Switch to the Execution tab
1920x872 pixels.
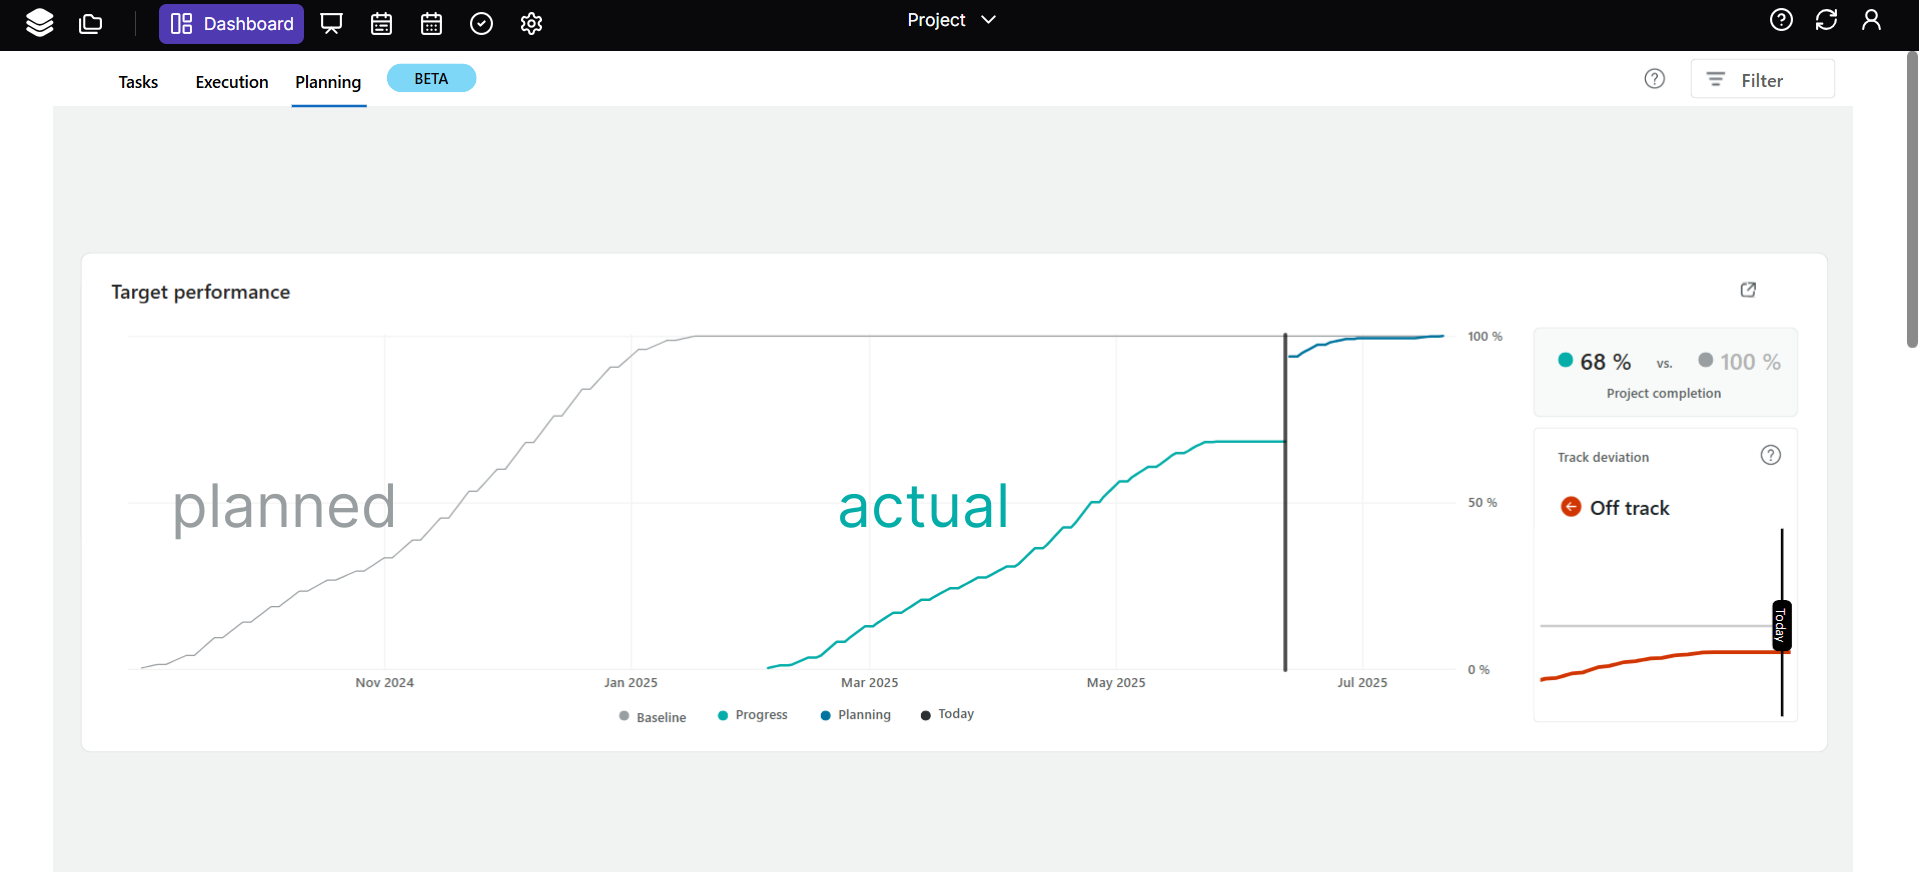(x=232, y=82)
